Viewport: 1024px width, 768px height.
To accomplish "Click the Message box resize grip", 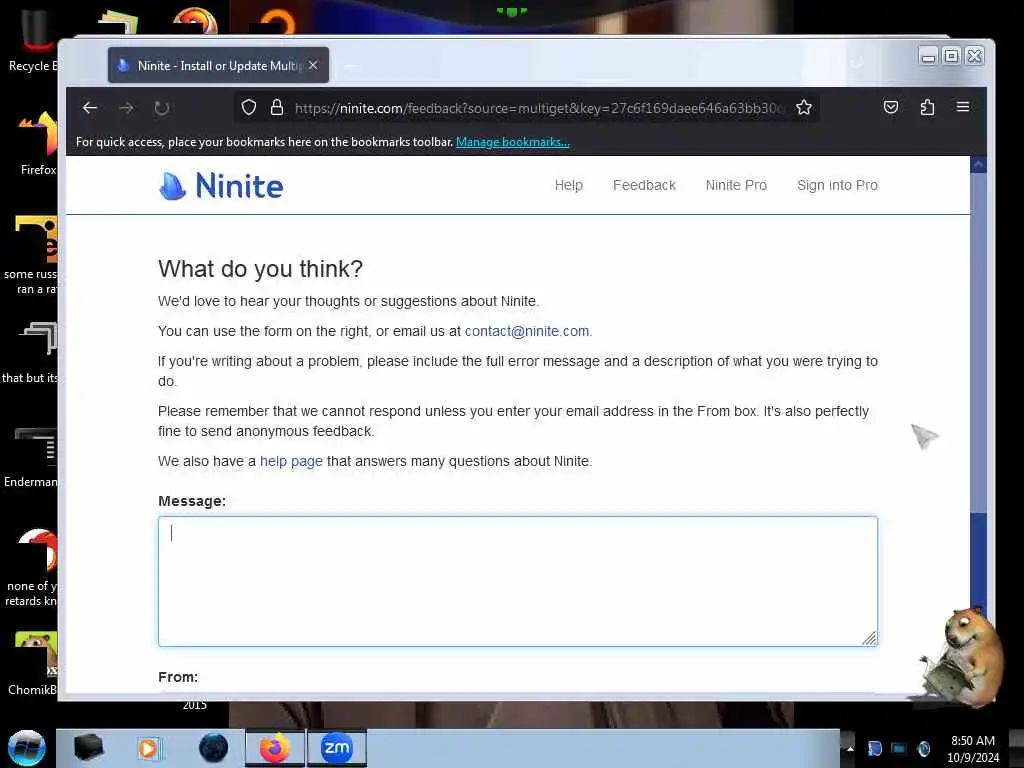I will [x=869, y=638].
